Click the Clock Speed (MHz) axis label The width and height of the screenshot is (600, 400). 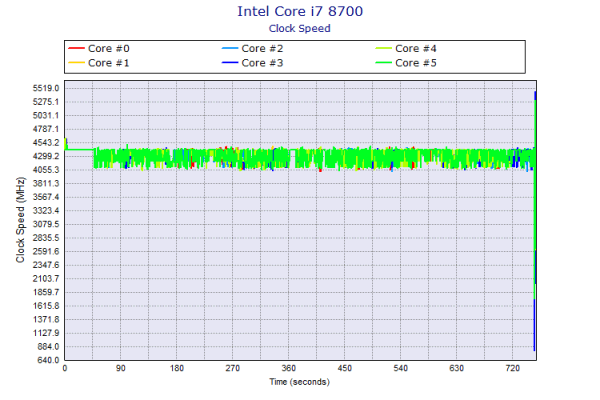(x=20, y=220)
